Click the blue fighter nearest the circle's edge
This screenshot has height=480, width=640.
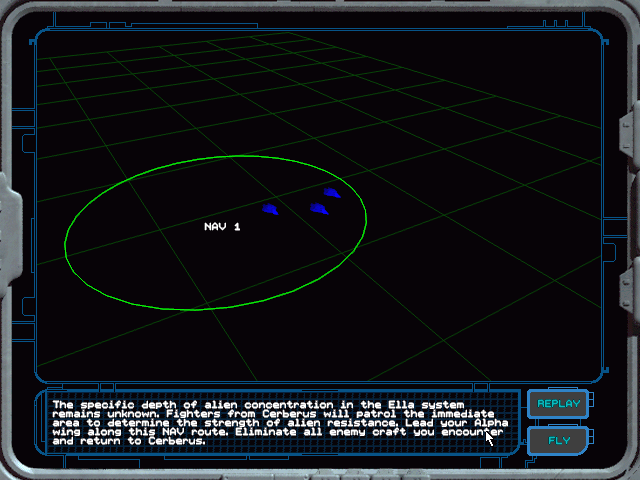point(332,193)
